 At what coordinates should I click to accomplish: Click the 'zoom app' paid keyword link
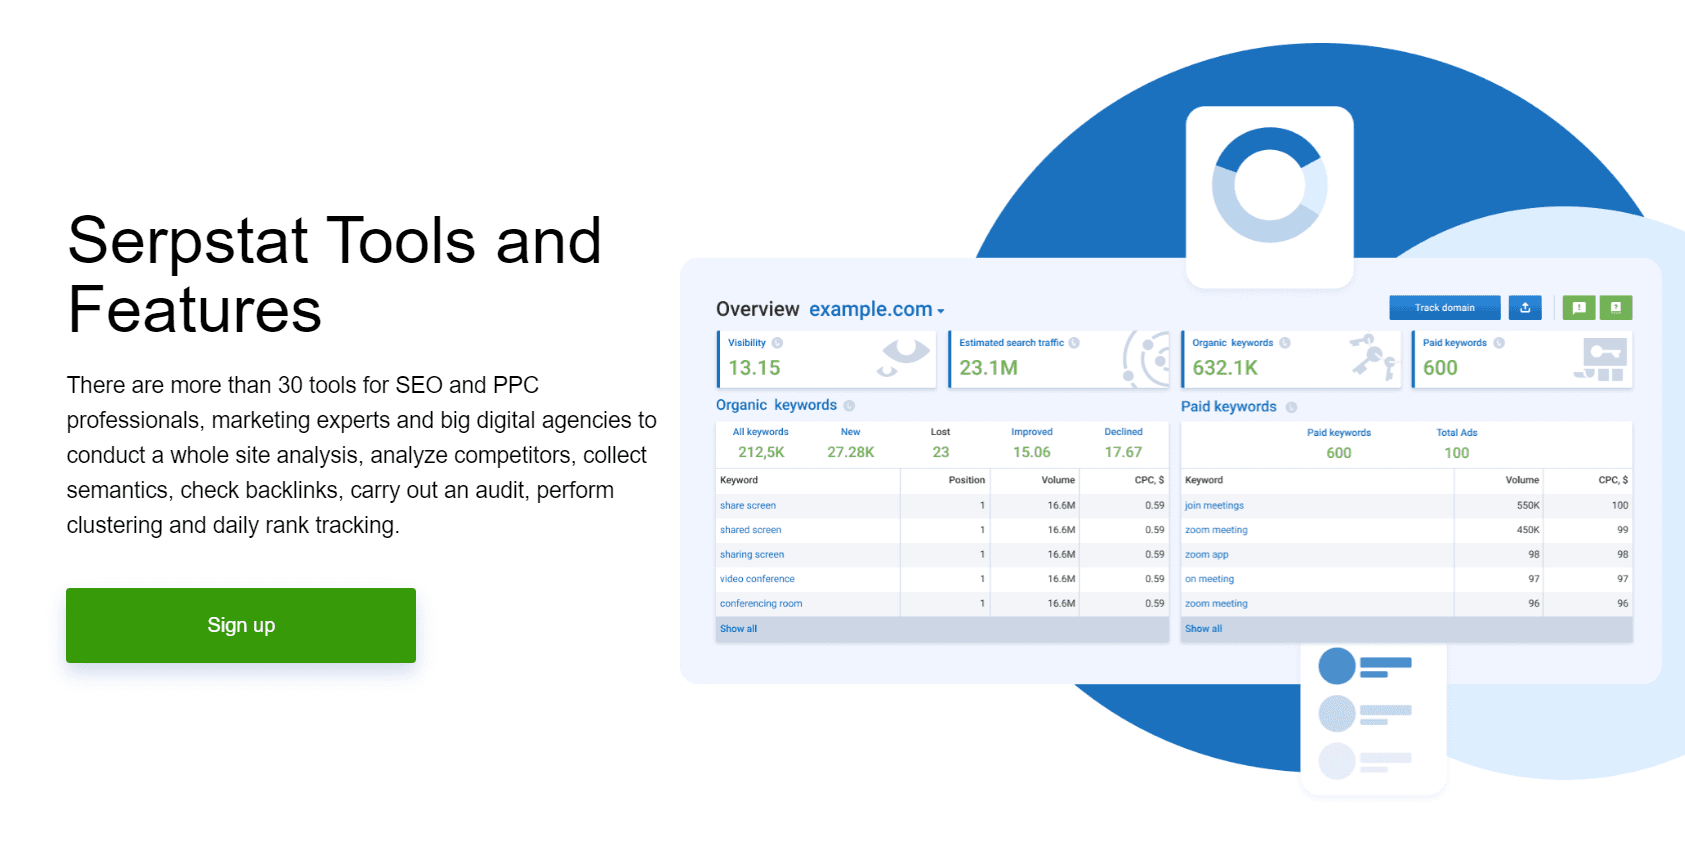(x=1207, y=555)
